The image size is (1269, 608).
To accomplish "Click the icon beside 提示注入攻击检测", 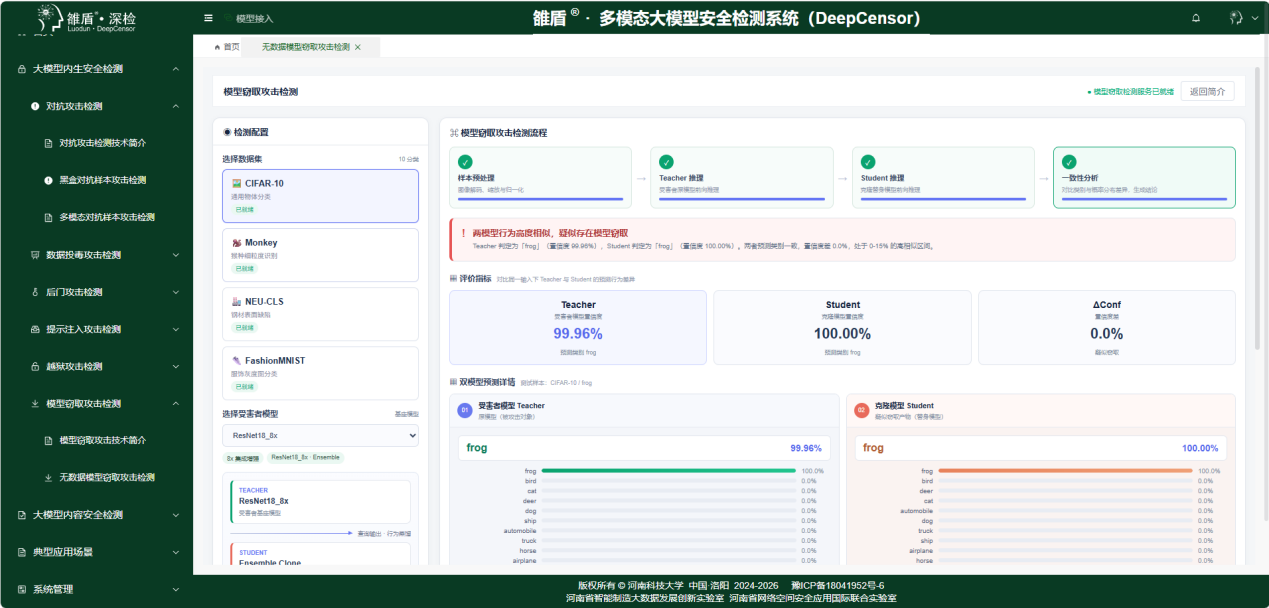I will click(x=36, y=329).
